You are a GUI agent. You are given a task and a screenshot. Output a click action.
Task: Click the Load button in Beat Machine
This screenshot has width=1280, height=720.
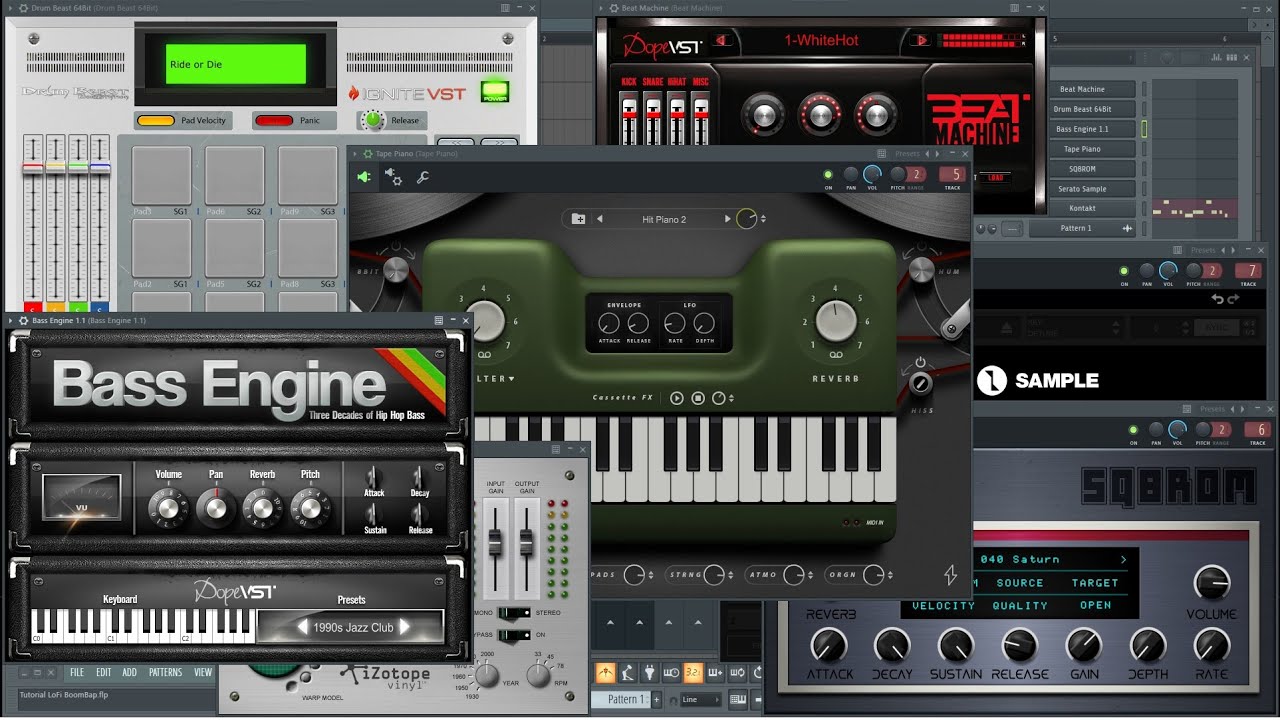pyautogui.click(x=995, y=178)
